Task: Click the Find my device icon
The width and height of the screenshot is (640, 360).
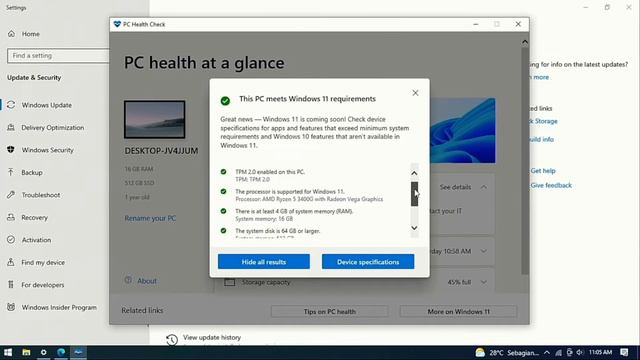Action: [11, 262]
